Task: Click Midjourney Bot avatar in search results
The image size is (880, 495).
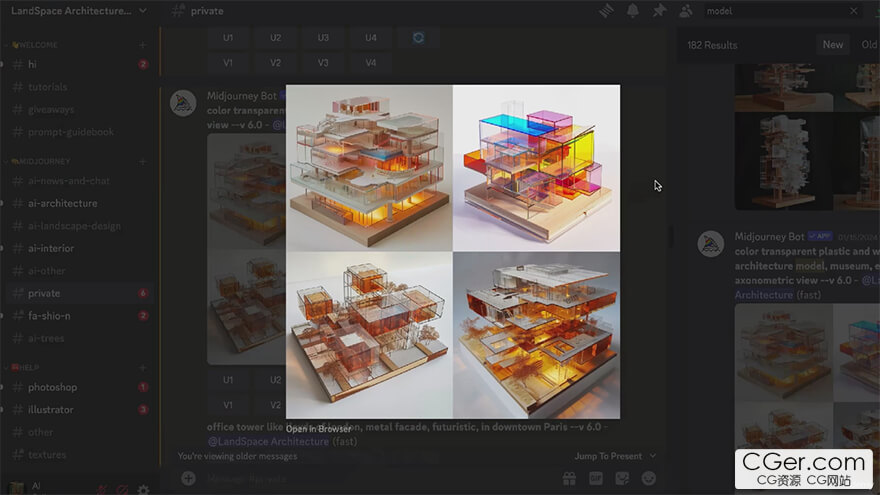Action: tap(711, 244)
